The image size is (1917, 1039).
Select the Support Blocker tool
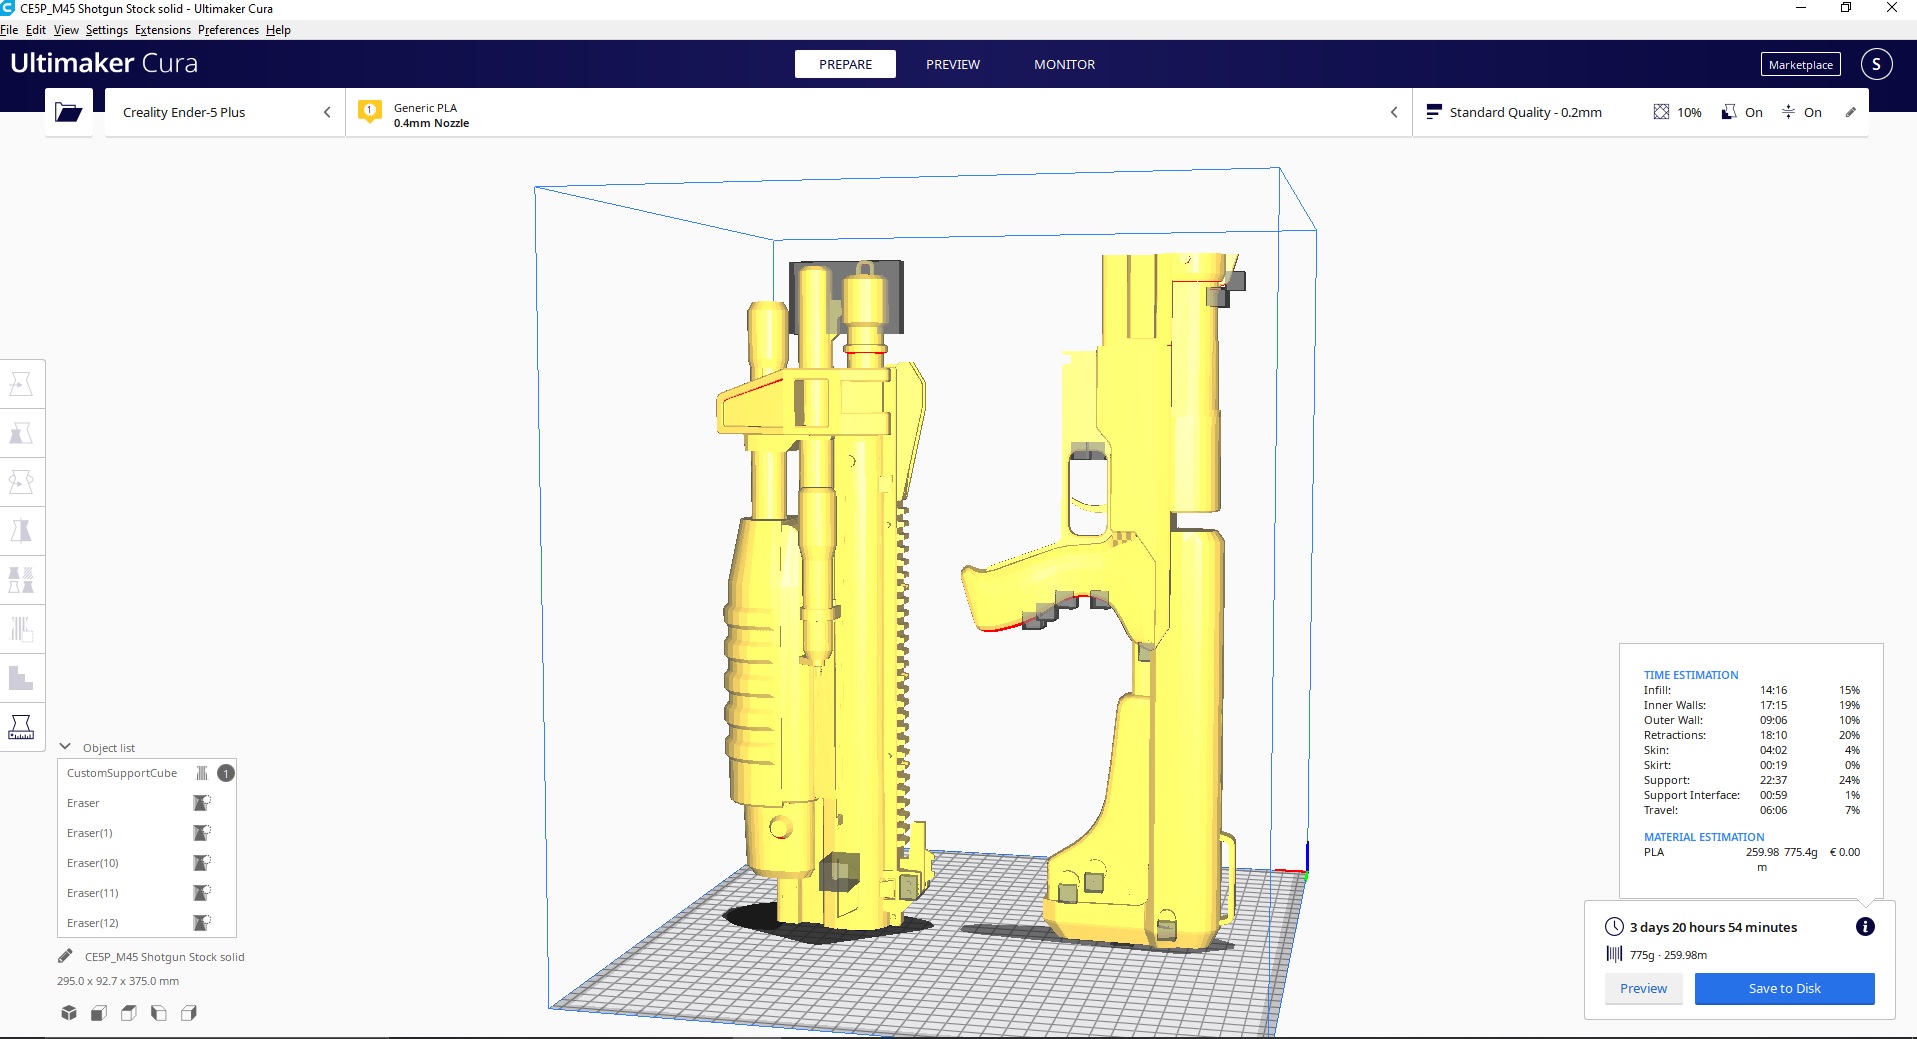pos(21,629)
